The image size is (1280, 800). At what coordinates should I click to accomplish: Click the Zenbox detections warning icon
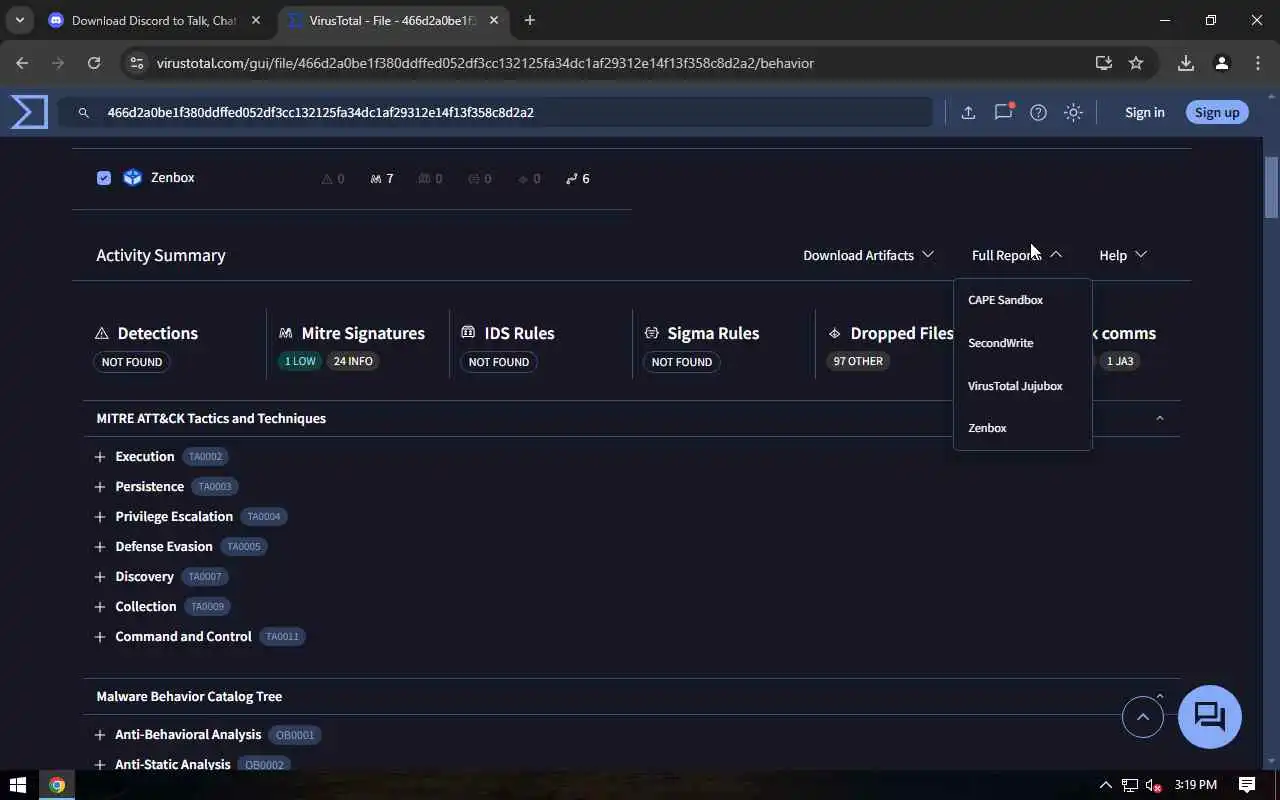coord(326,179)
